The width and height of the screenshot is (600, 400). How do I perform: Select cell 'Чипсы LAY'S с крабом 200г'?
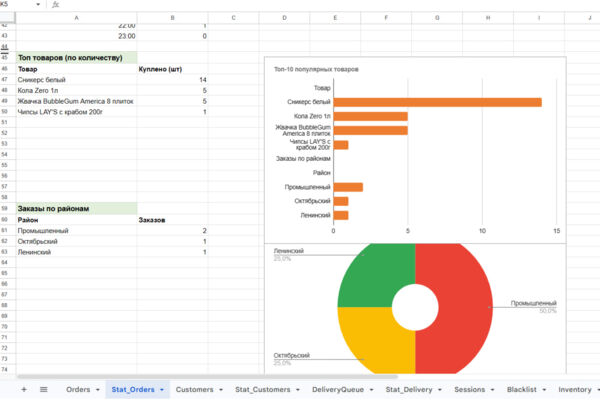tap(77, 112)
